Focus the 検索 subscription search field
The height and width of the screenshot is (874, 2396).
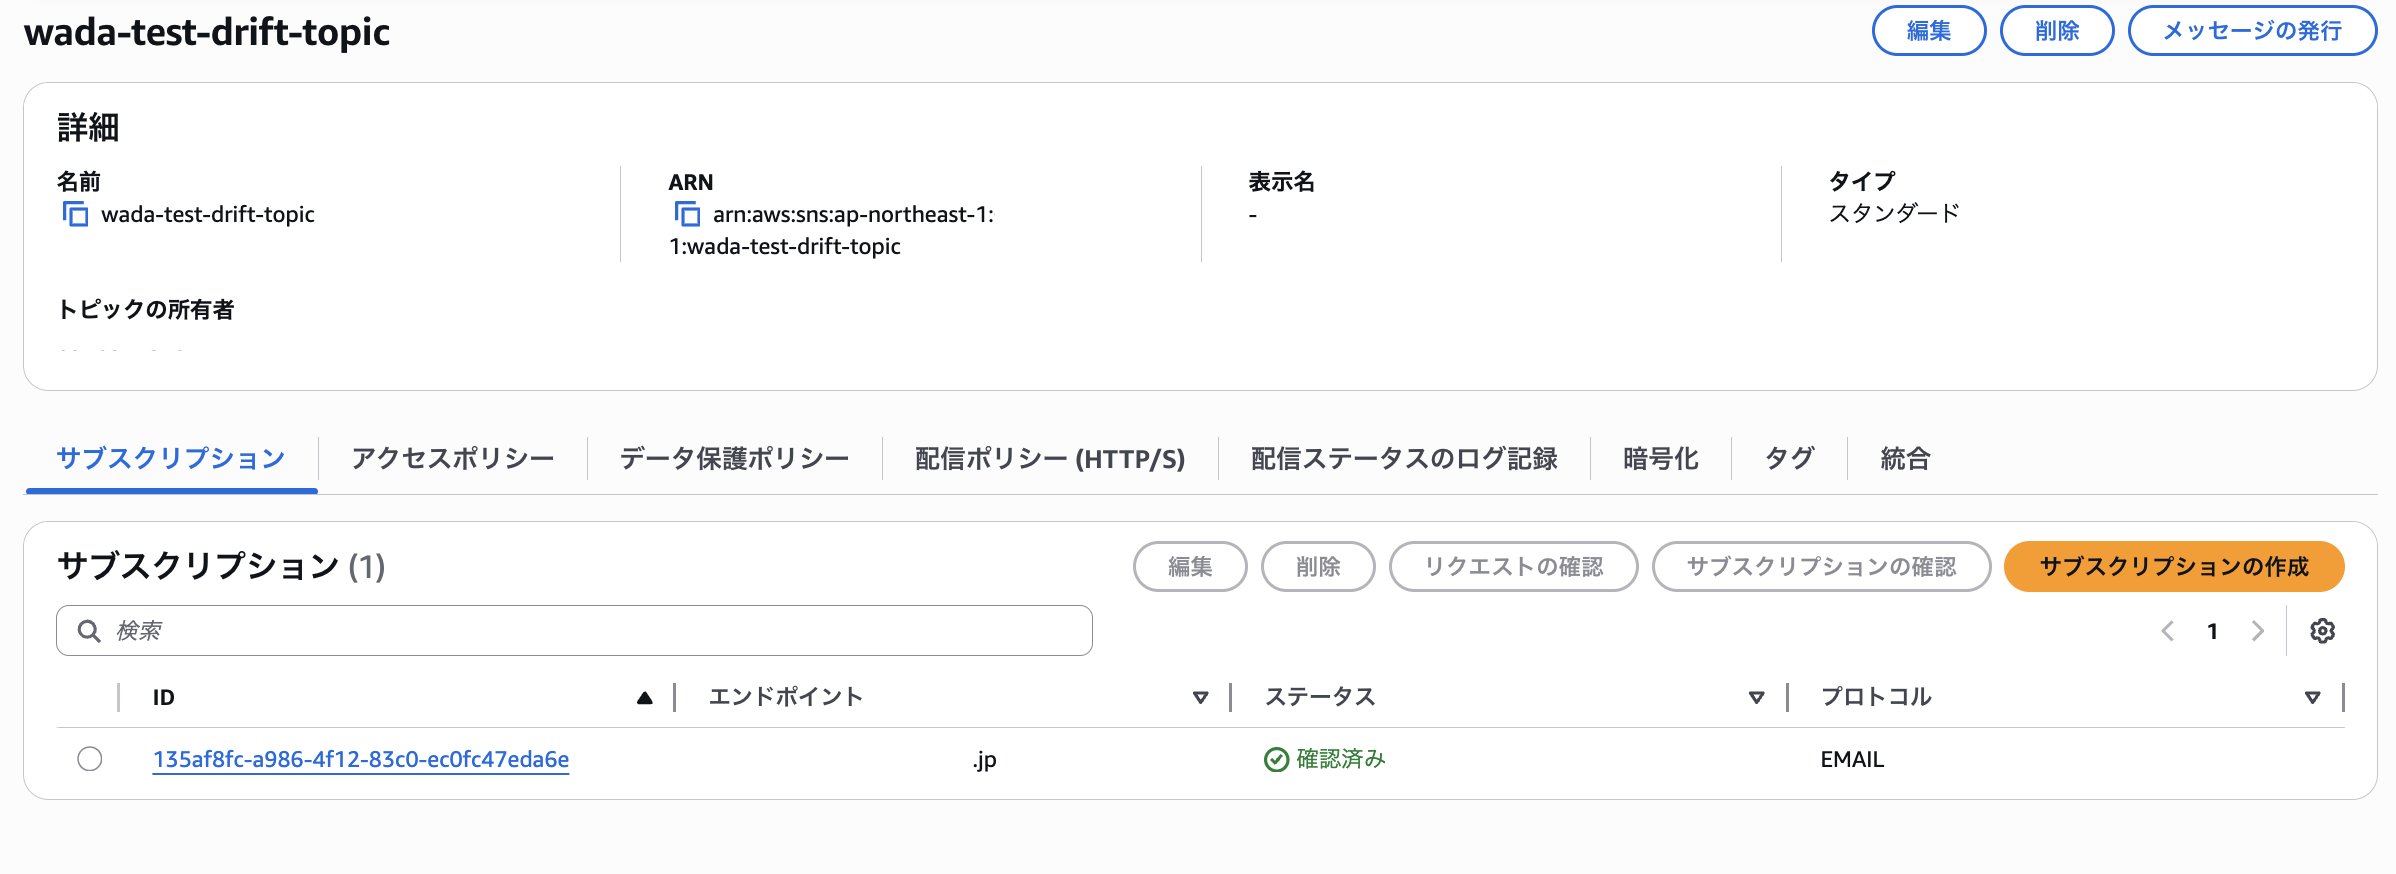click(574, 631)
